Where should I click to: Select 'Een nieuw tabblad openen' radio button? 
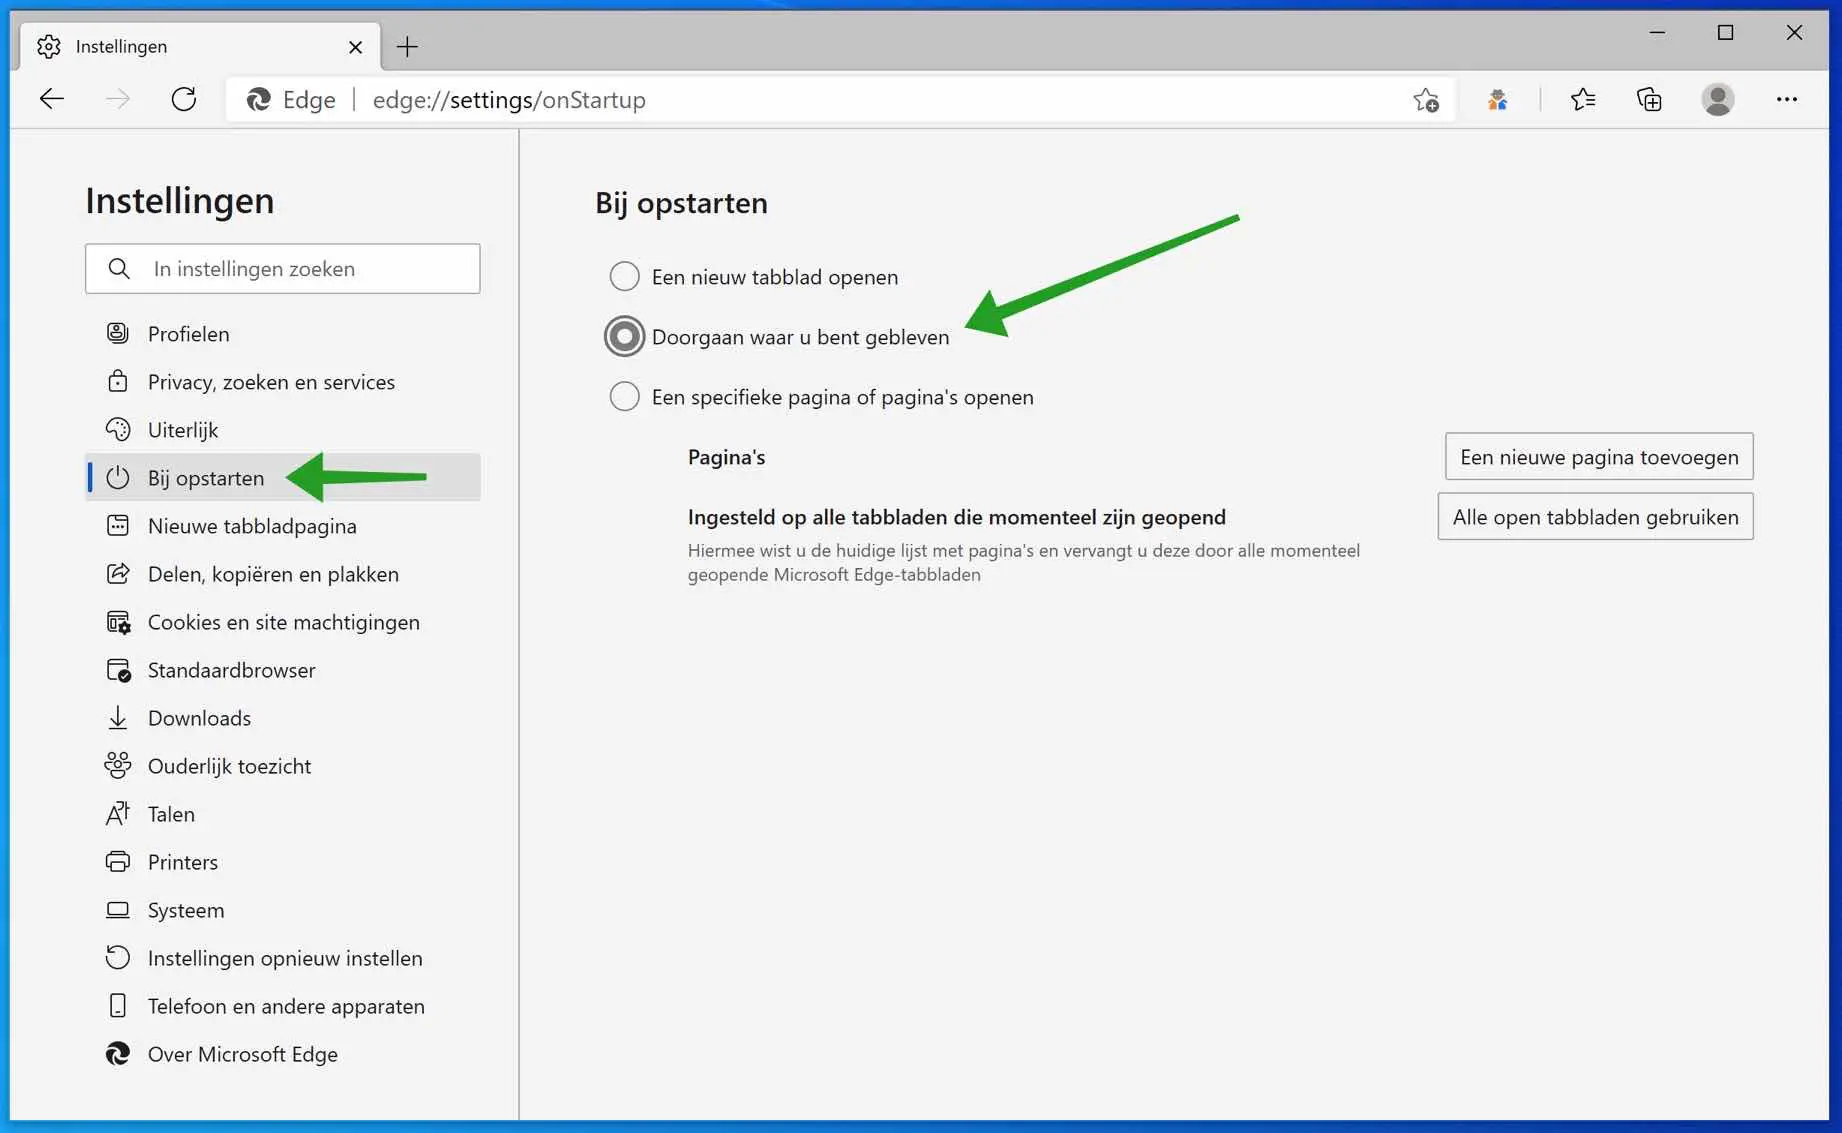point(624,276)
